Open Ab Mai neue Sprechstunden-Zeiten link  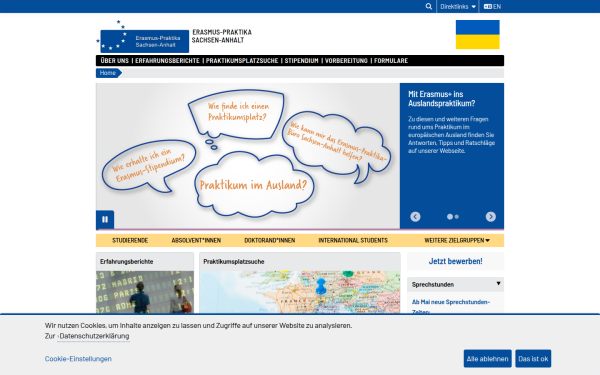point(451,307)
